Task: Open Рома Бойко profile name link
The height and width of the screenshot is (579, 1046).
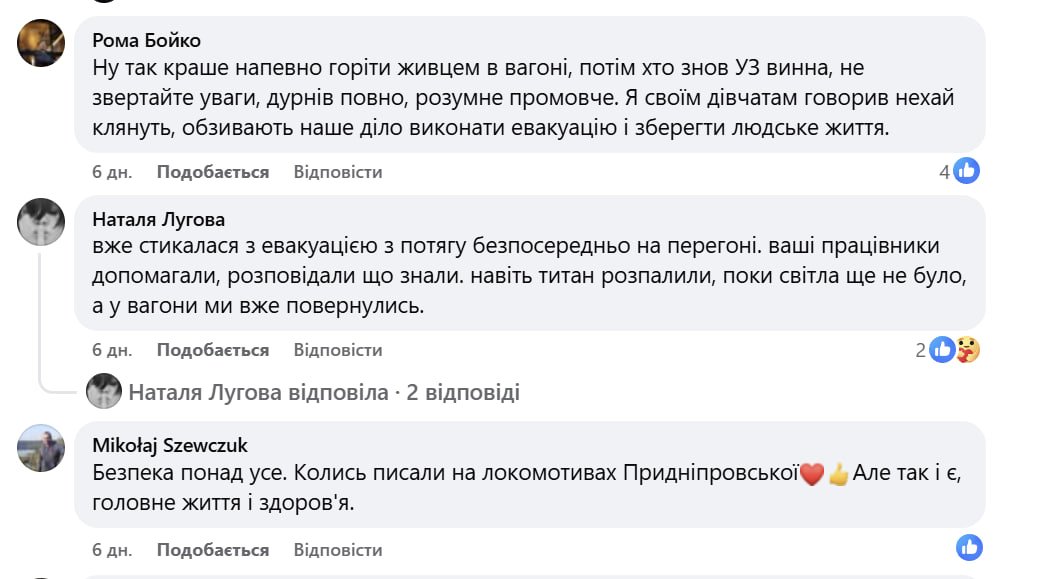Action: click(x=146, y=40)
